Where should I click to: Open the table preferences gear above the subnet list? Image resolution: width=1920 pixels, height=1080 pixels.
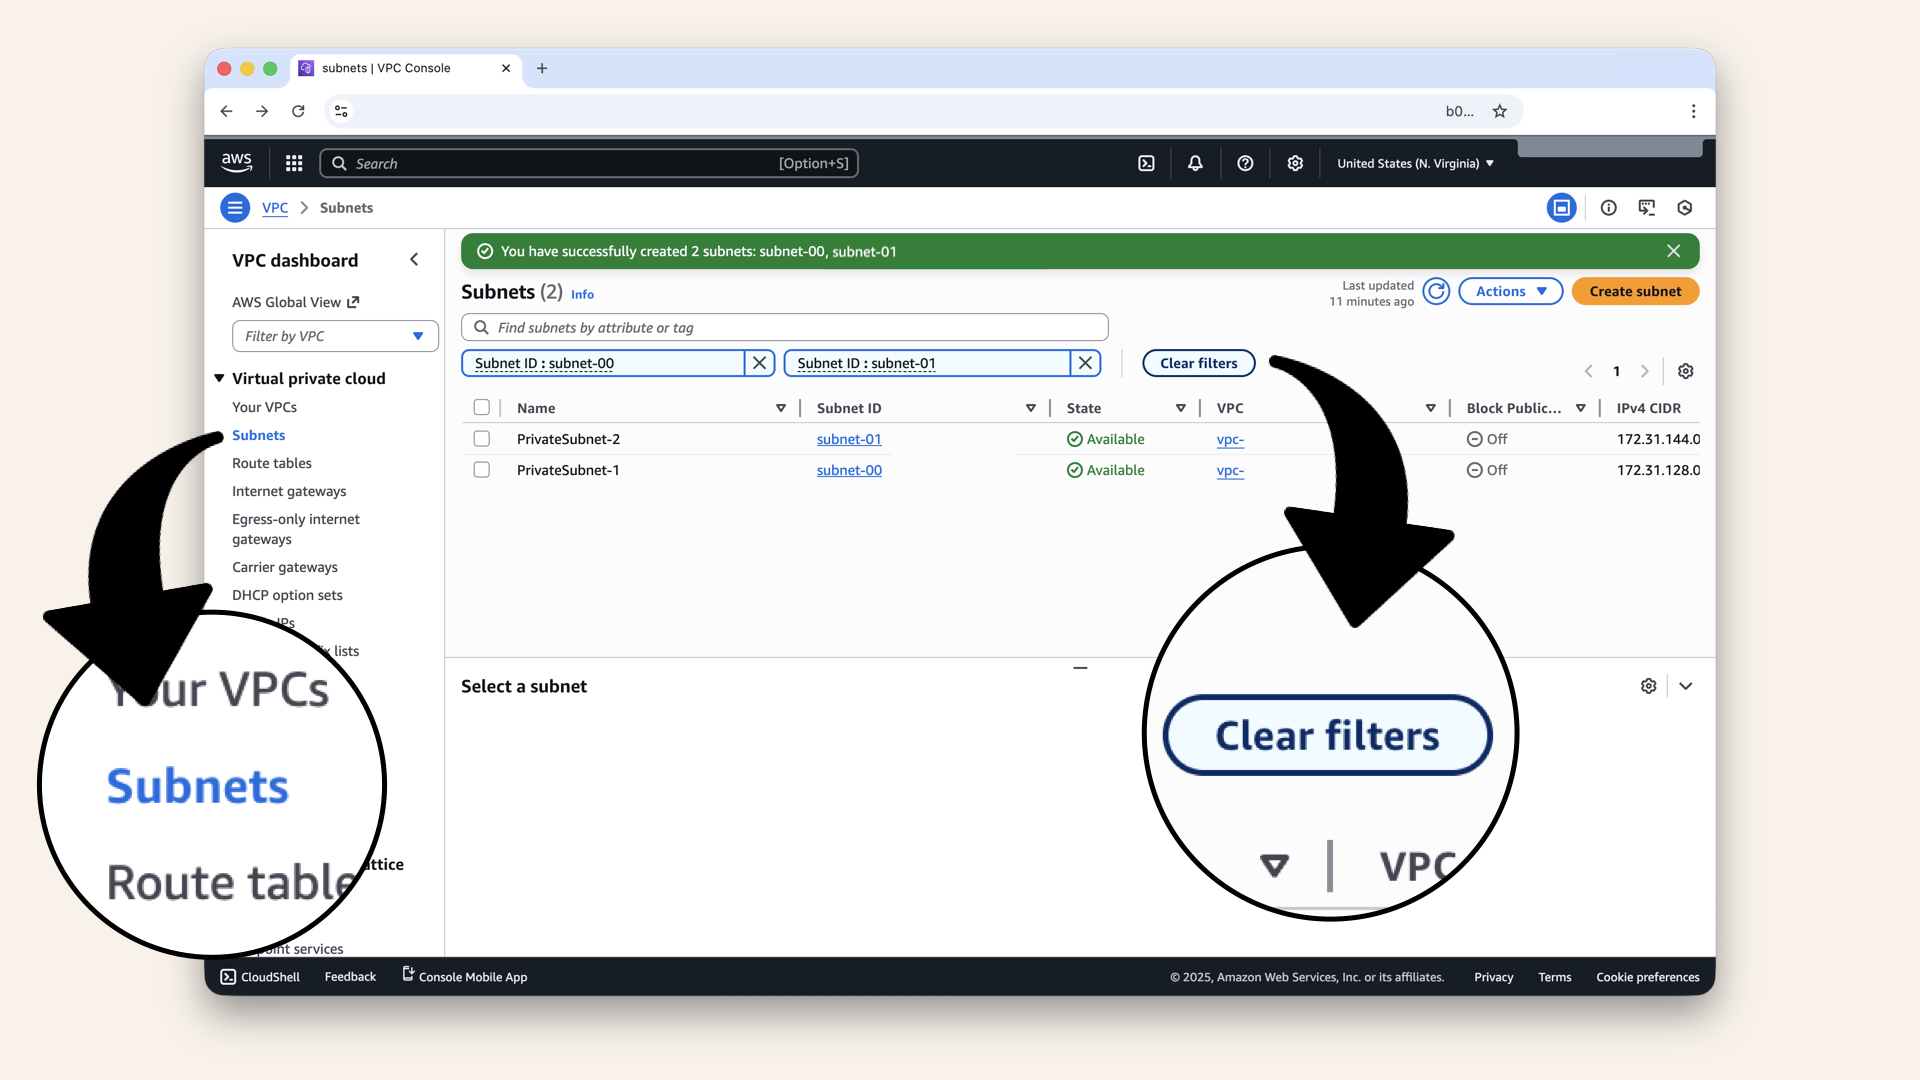click(1685, 371)
